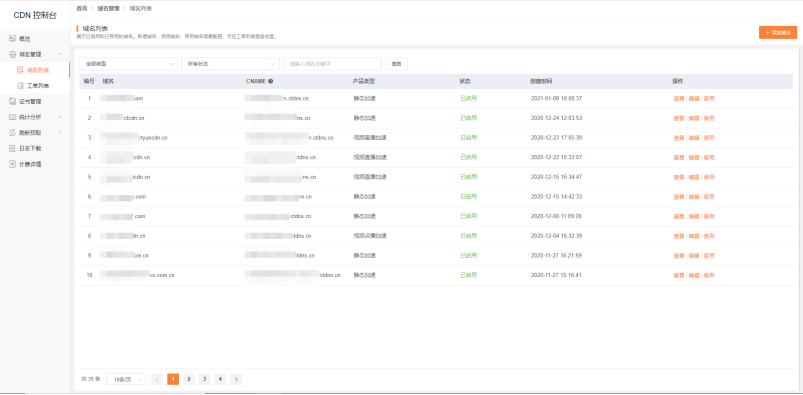Go to 首页 in the breadcrumb
The height and width of the screenshot is (395, 803).
coord(81,9)
